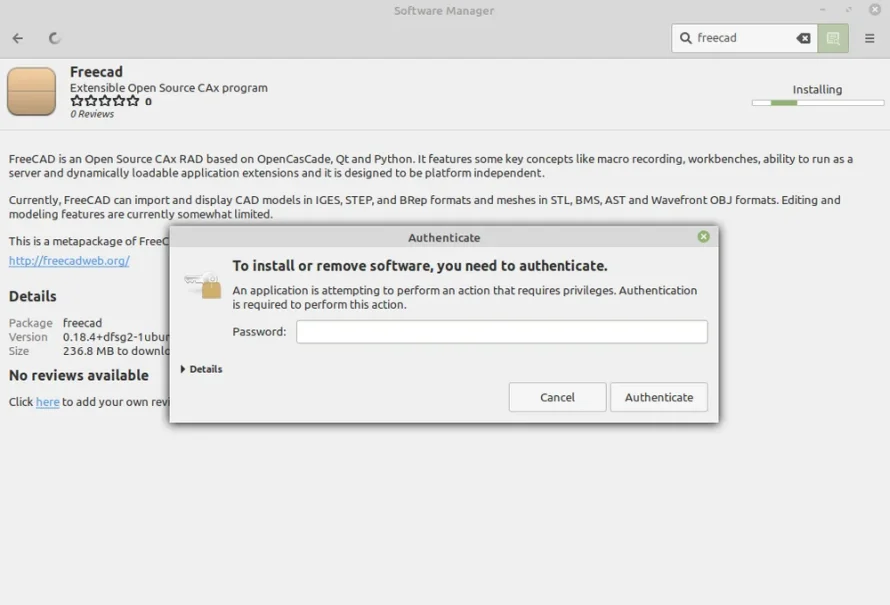
Task: Click the magnifying glass search icon
Action: (686, 38)
